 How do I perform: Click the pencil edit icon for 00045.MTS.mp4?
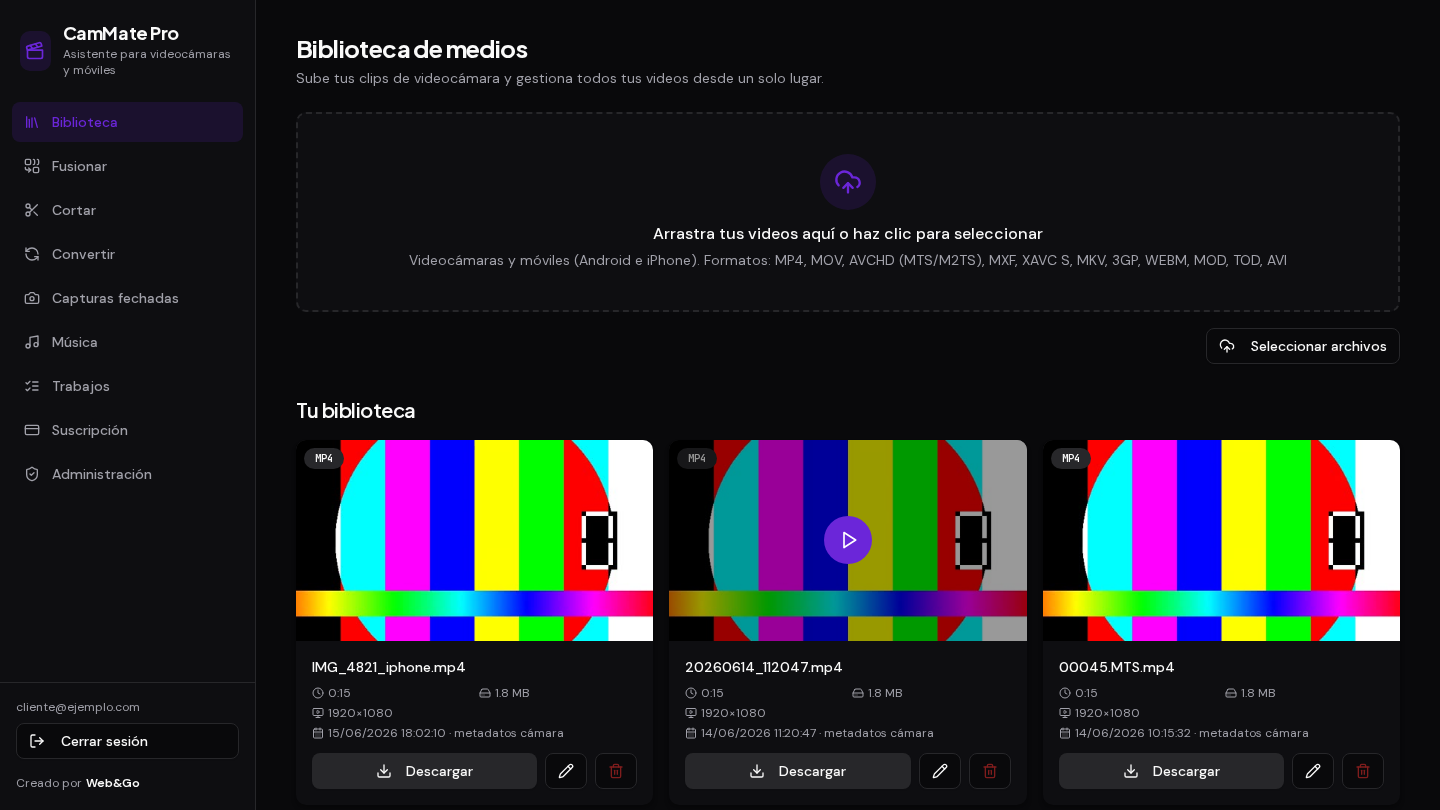point(1313,771)
